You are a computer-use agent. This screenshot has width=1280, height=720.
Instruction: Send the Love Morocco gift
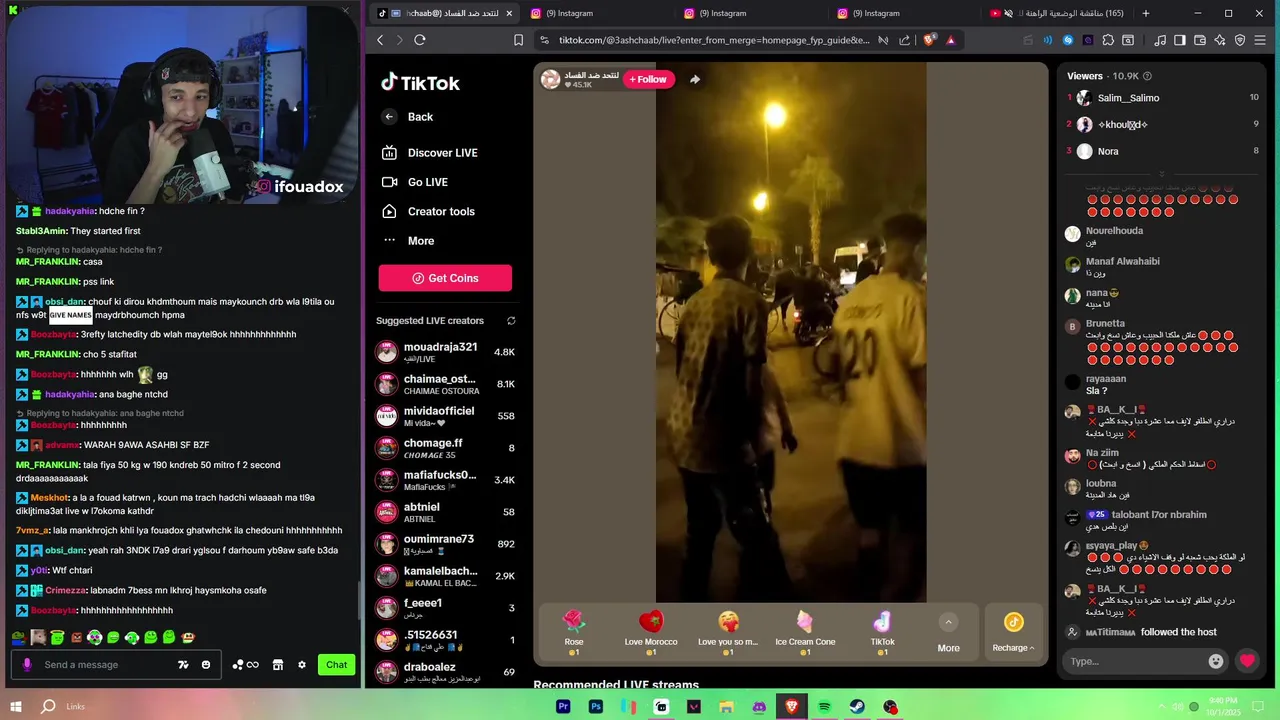pos(651,632)
